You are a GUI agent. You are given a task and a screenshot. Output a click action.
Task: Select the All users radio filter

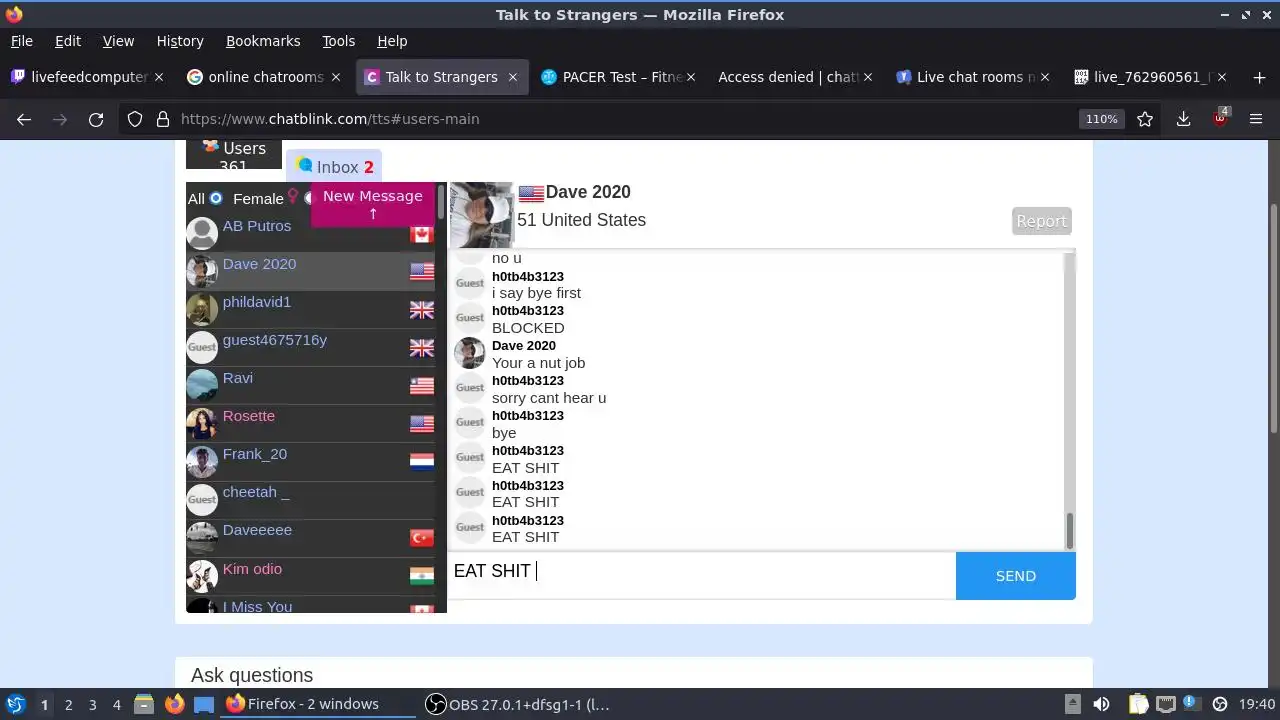click(x=215, y=198)
